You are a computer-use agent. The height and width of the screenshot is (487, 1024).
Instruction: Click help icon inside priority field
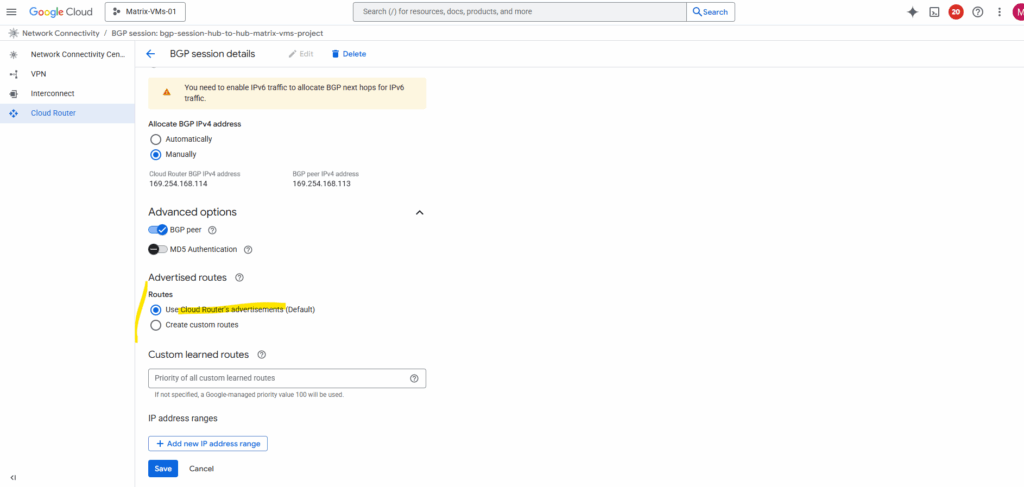(x=414, y=379)
